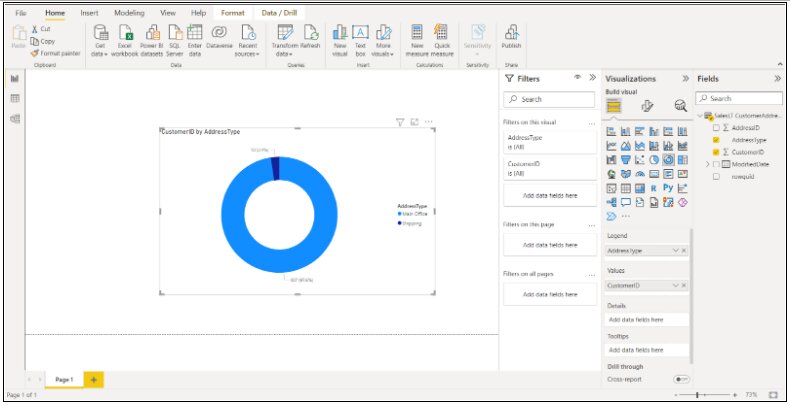This screenshot has height=405, width=790.
Task: Open the SQL Server data source
Action: click(174, 34)
